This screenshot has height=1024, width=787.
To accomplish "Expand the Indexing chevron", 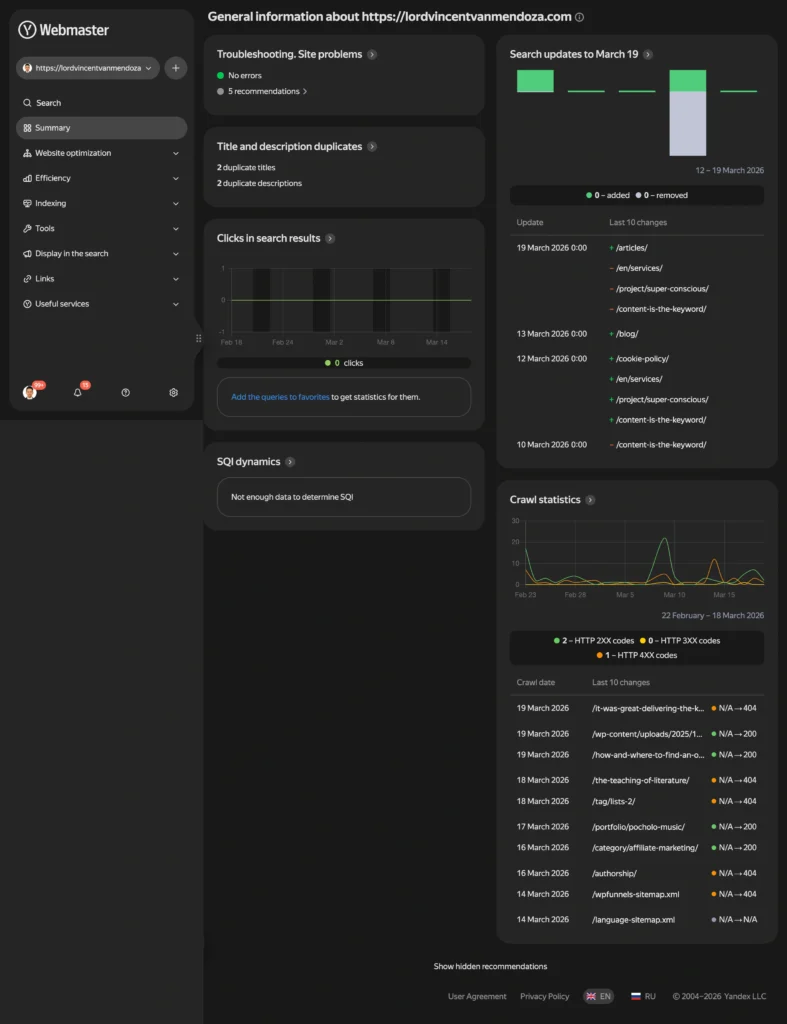I will coord(176,204).
